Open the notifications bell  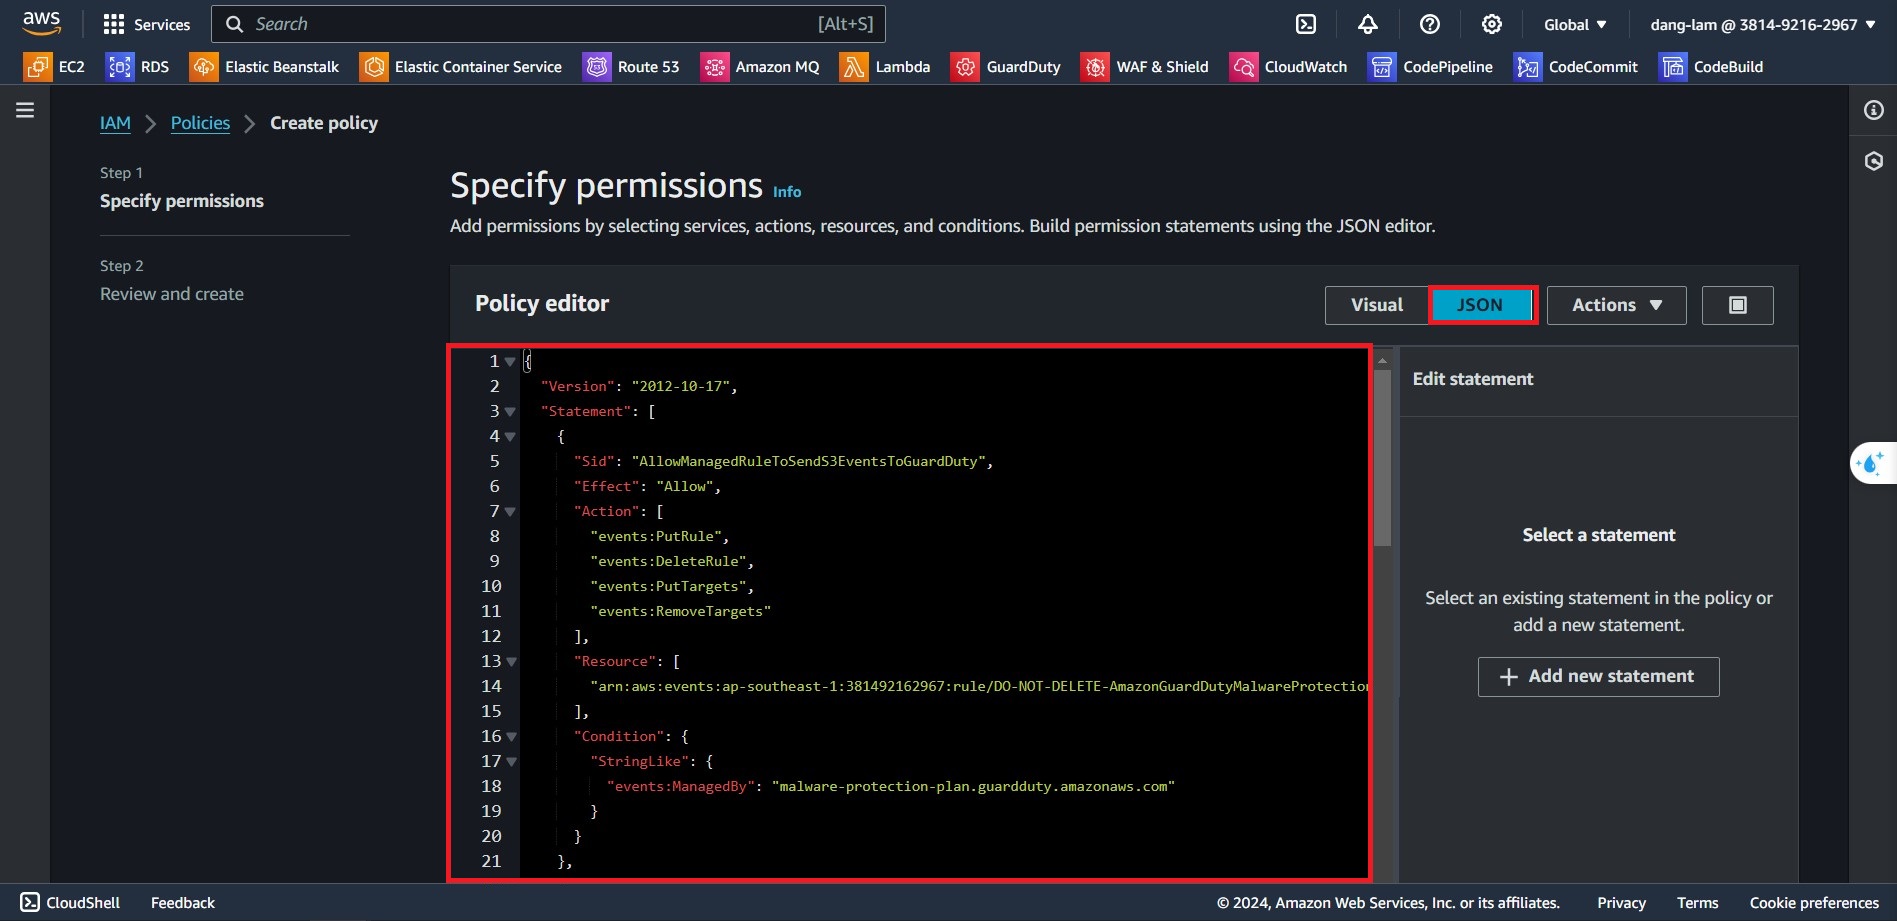[1367, 24]
